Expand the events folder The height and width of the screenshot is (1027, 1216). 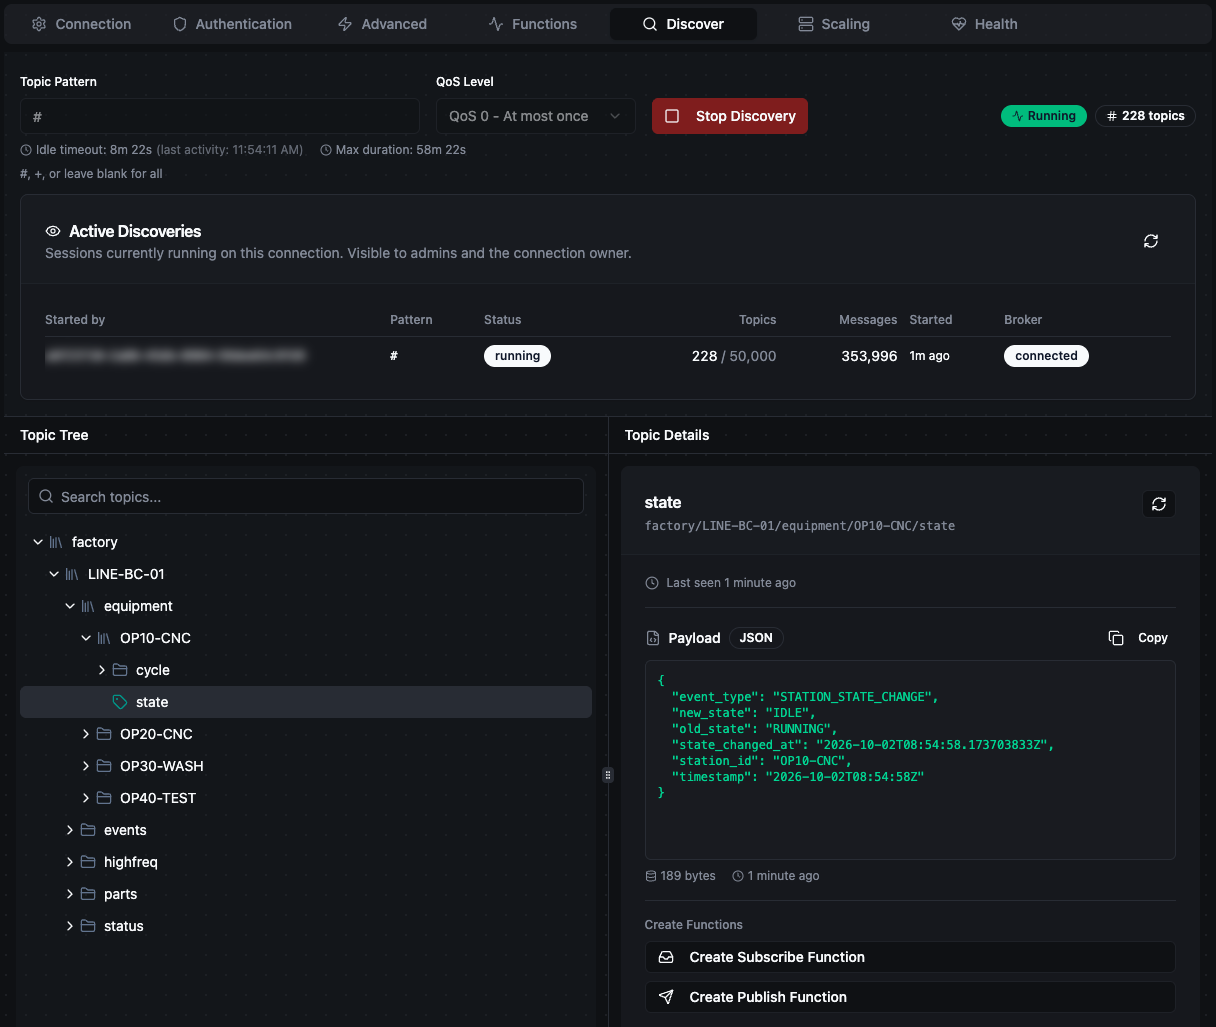pyautogui.click(x=70, y=830)
